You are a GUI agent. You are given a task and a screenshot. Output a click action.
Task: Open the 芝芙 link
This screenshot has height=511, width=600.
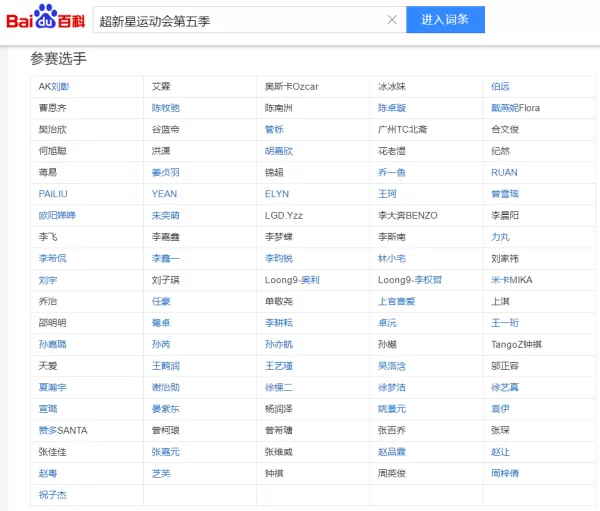click(161, 473)
